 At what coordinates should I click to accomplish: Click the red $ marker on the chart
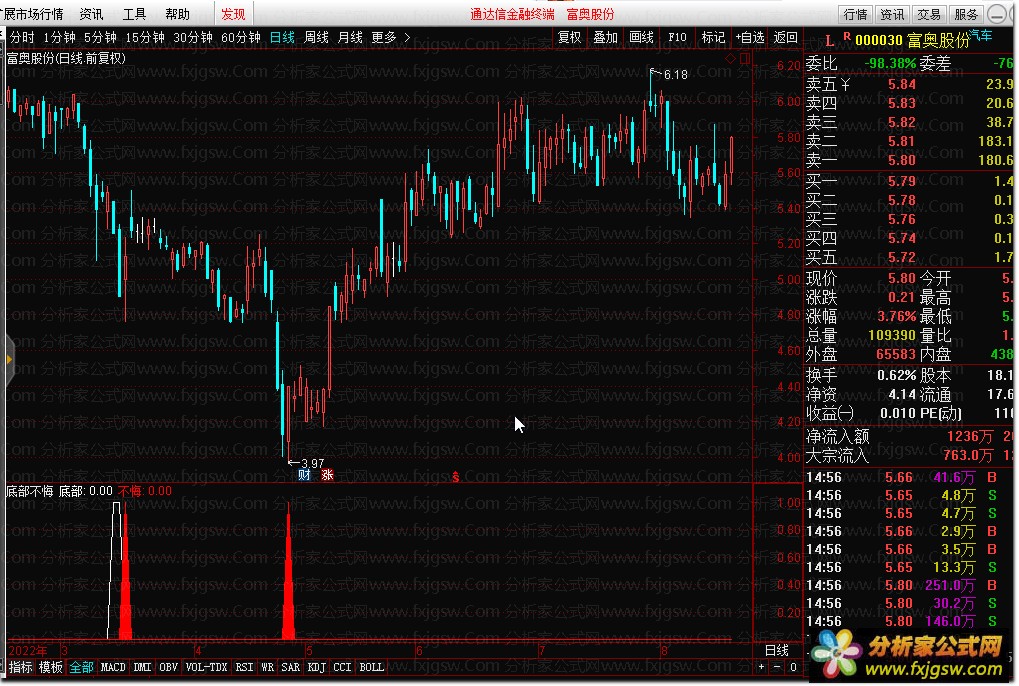[x=456, y=478]
